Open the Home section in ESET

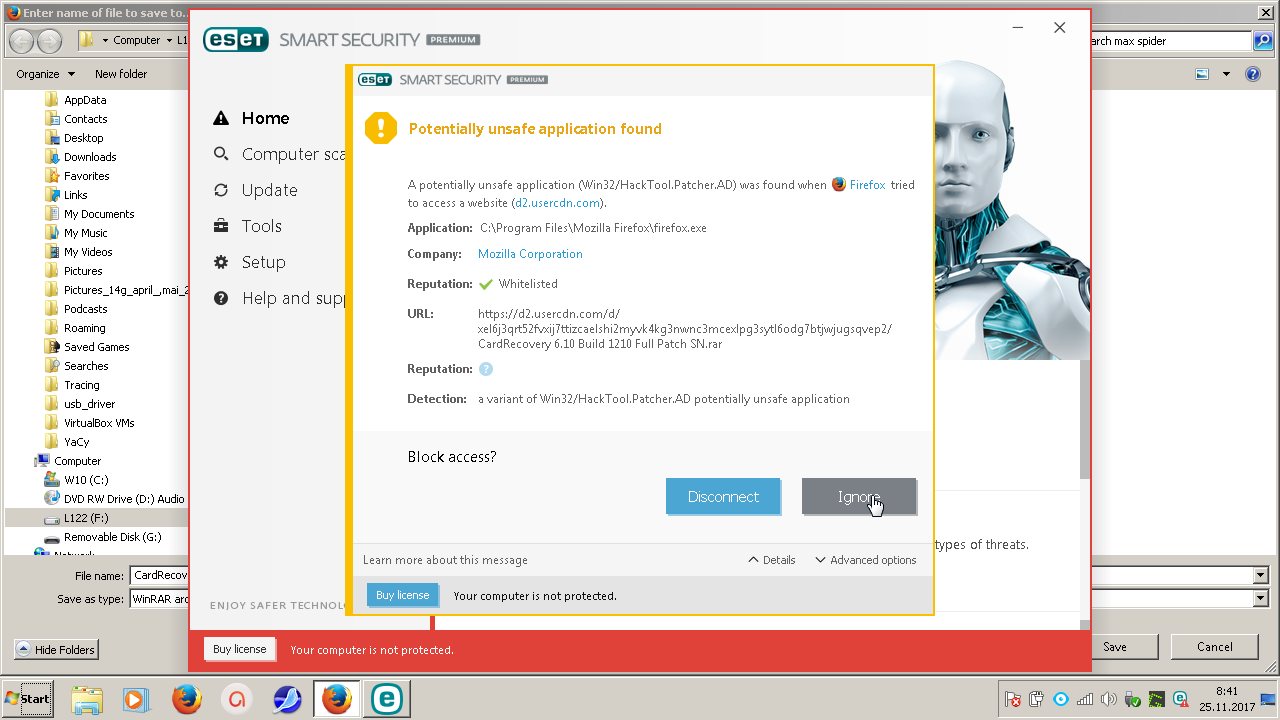point(265,118)
